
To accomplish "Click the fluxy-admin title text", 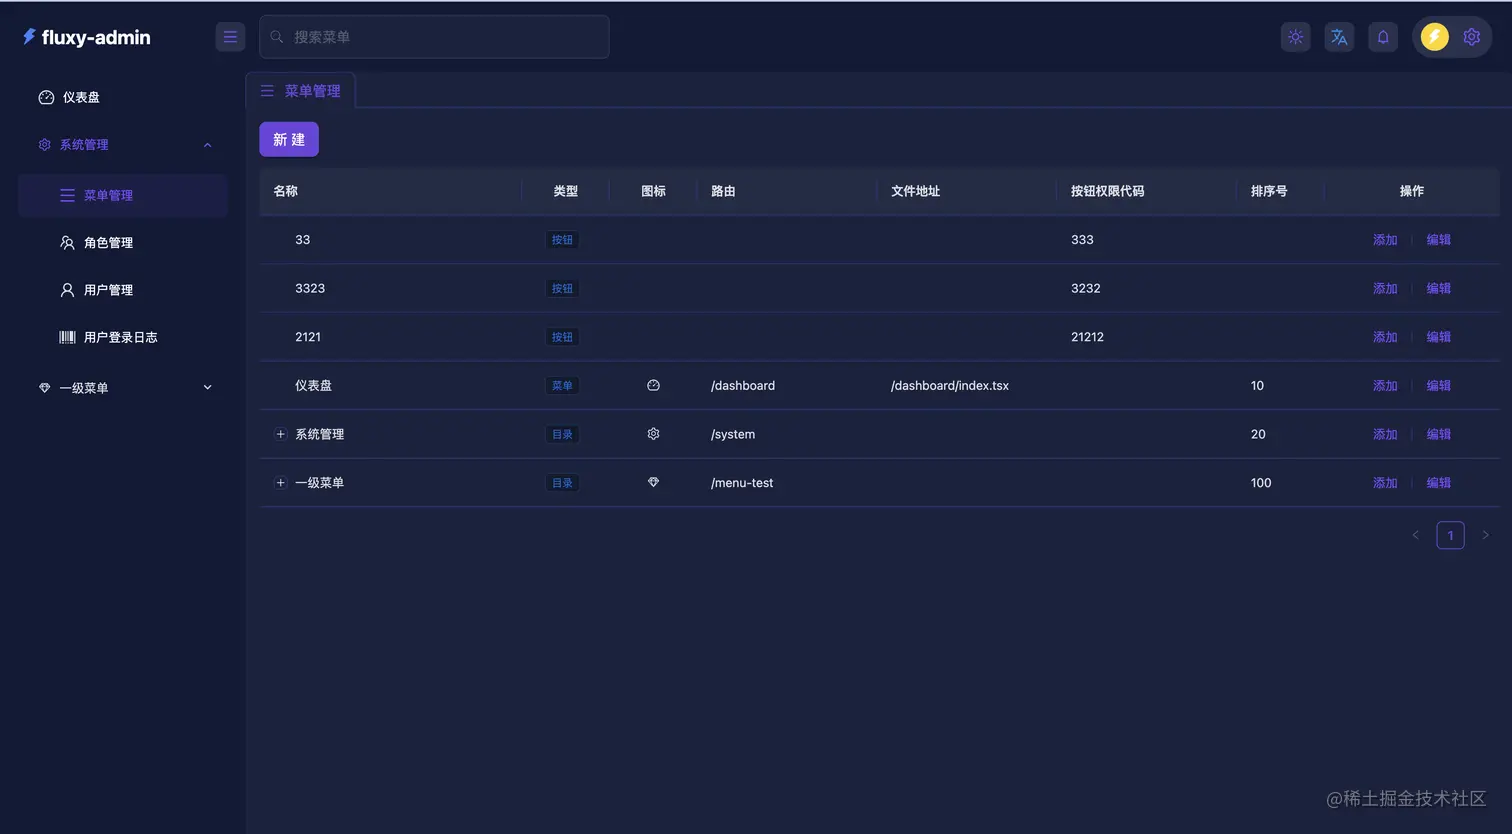I will pos(96,37).
